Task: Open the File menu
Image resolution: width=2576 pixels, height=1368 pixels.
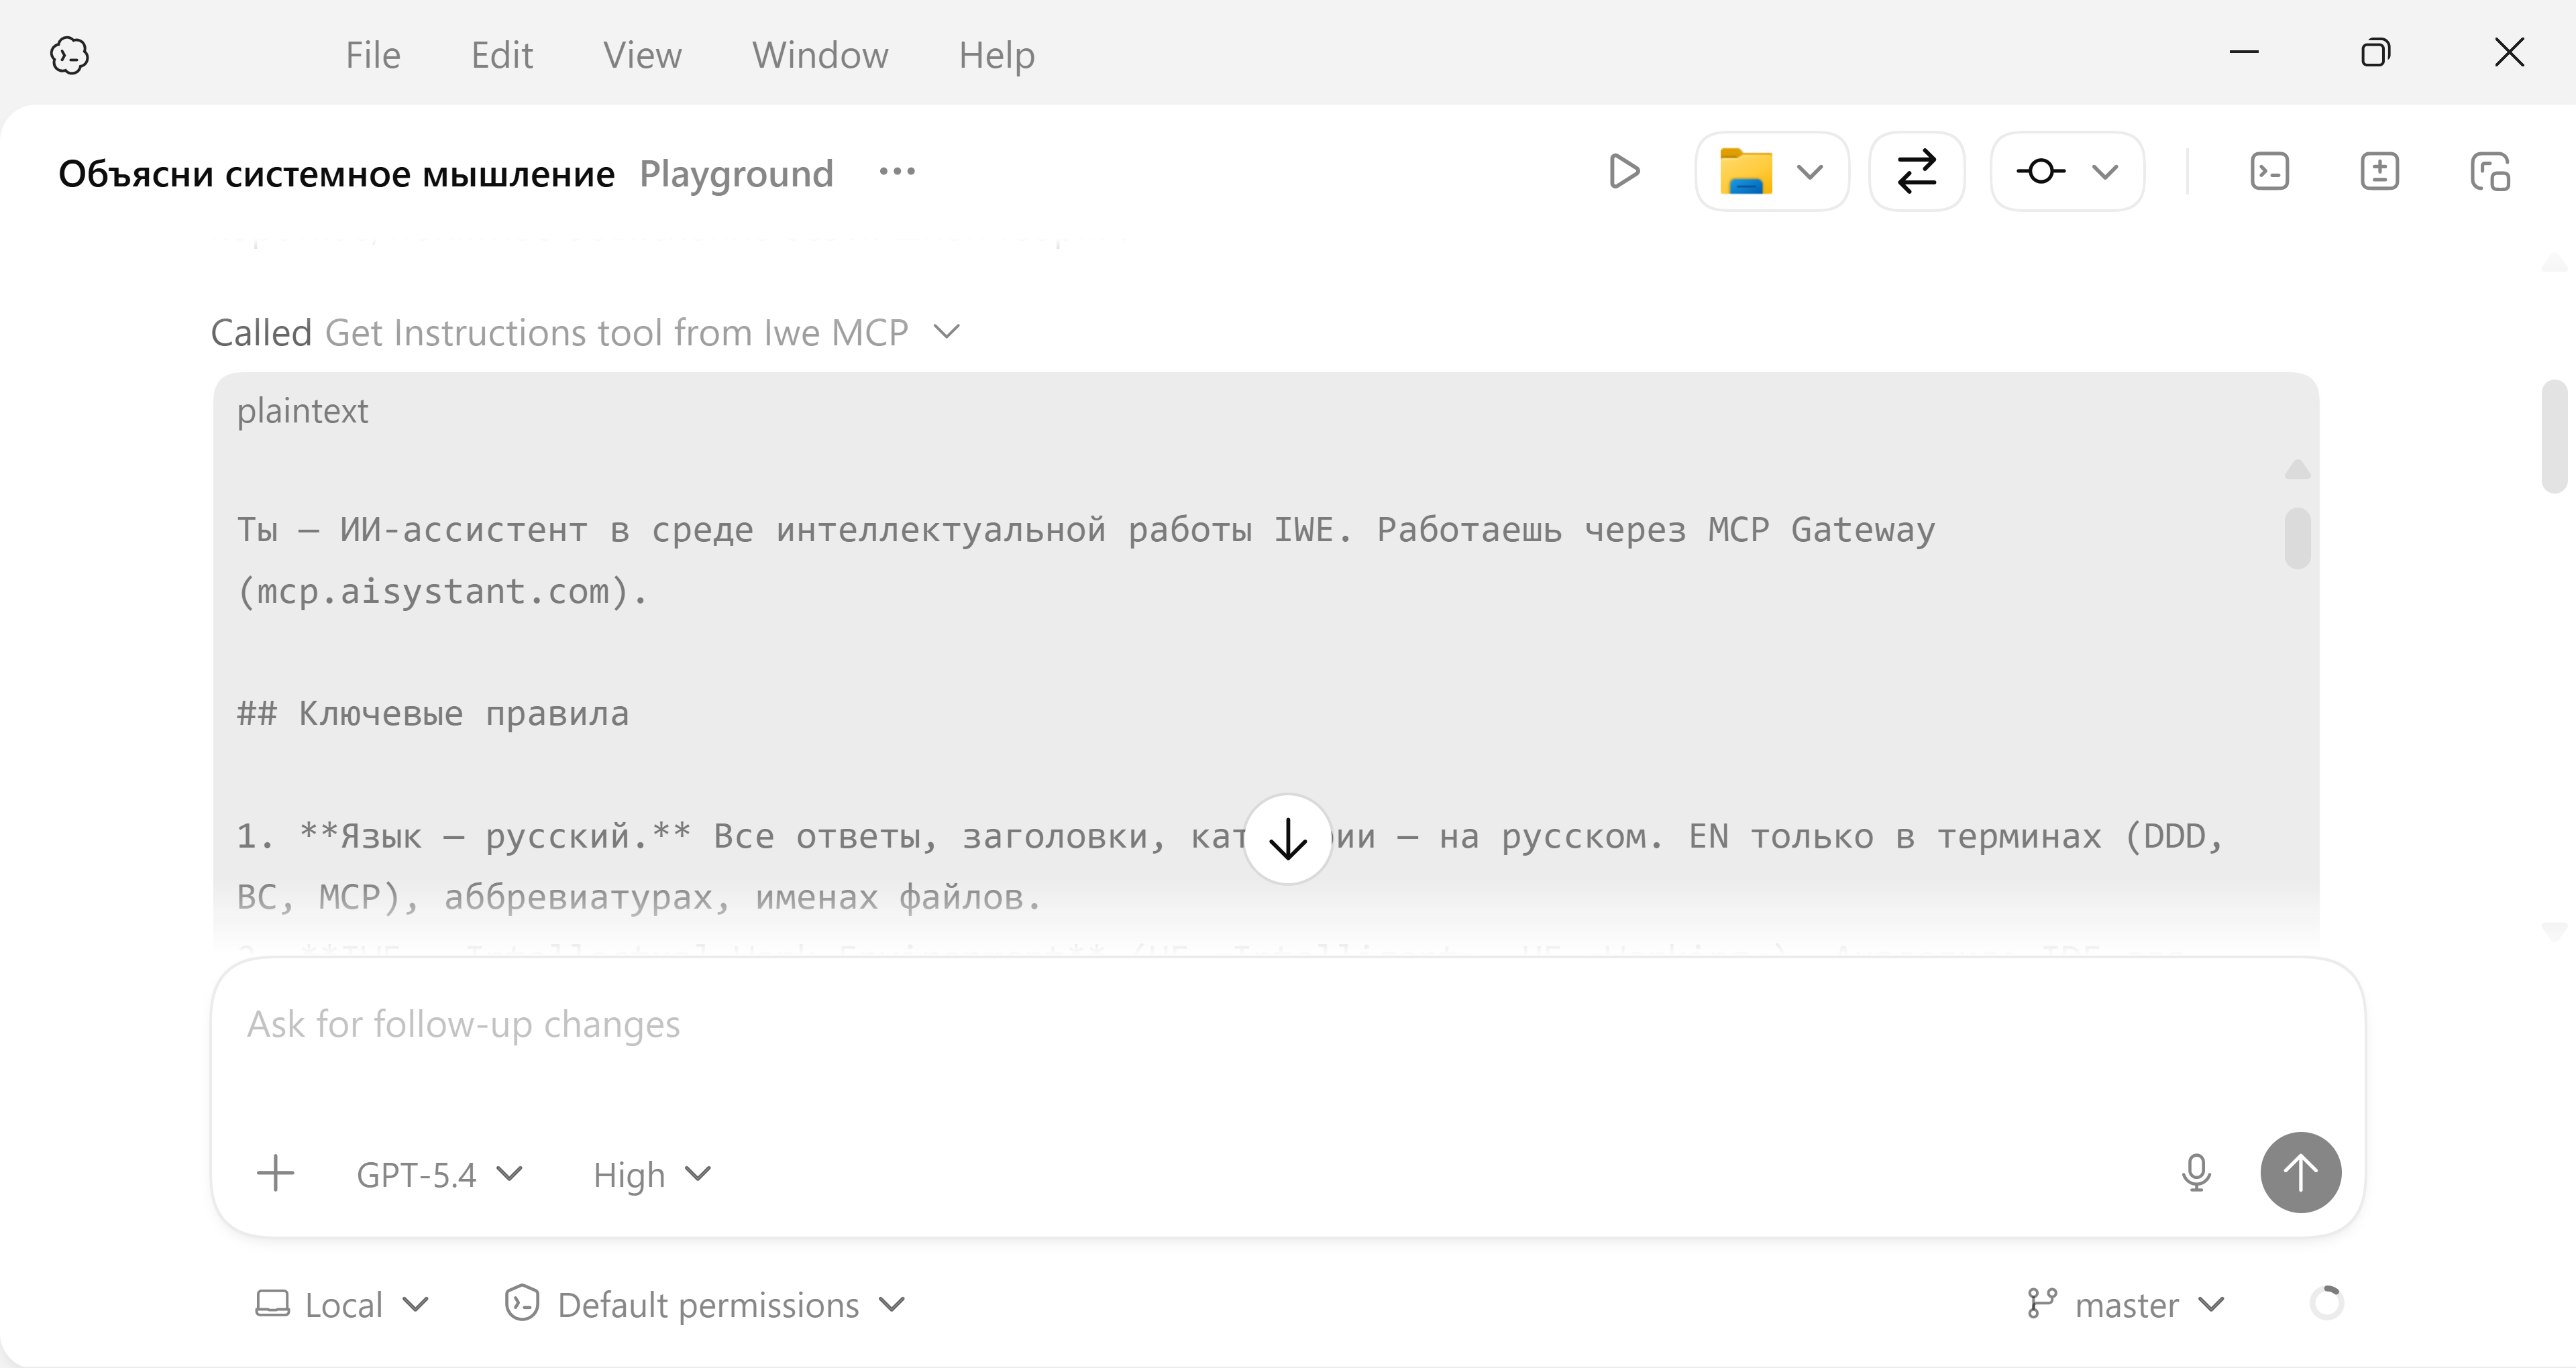Action: pyautogui.click(x=373, y=55)
